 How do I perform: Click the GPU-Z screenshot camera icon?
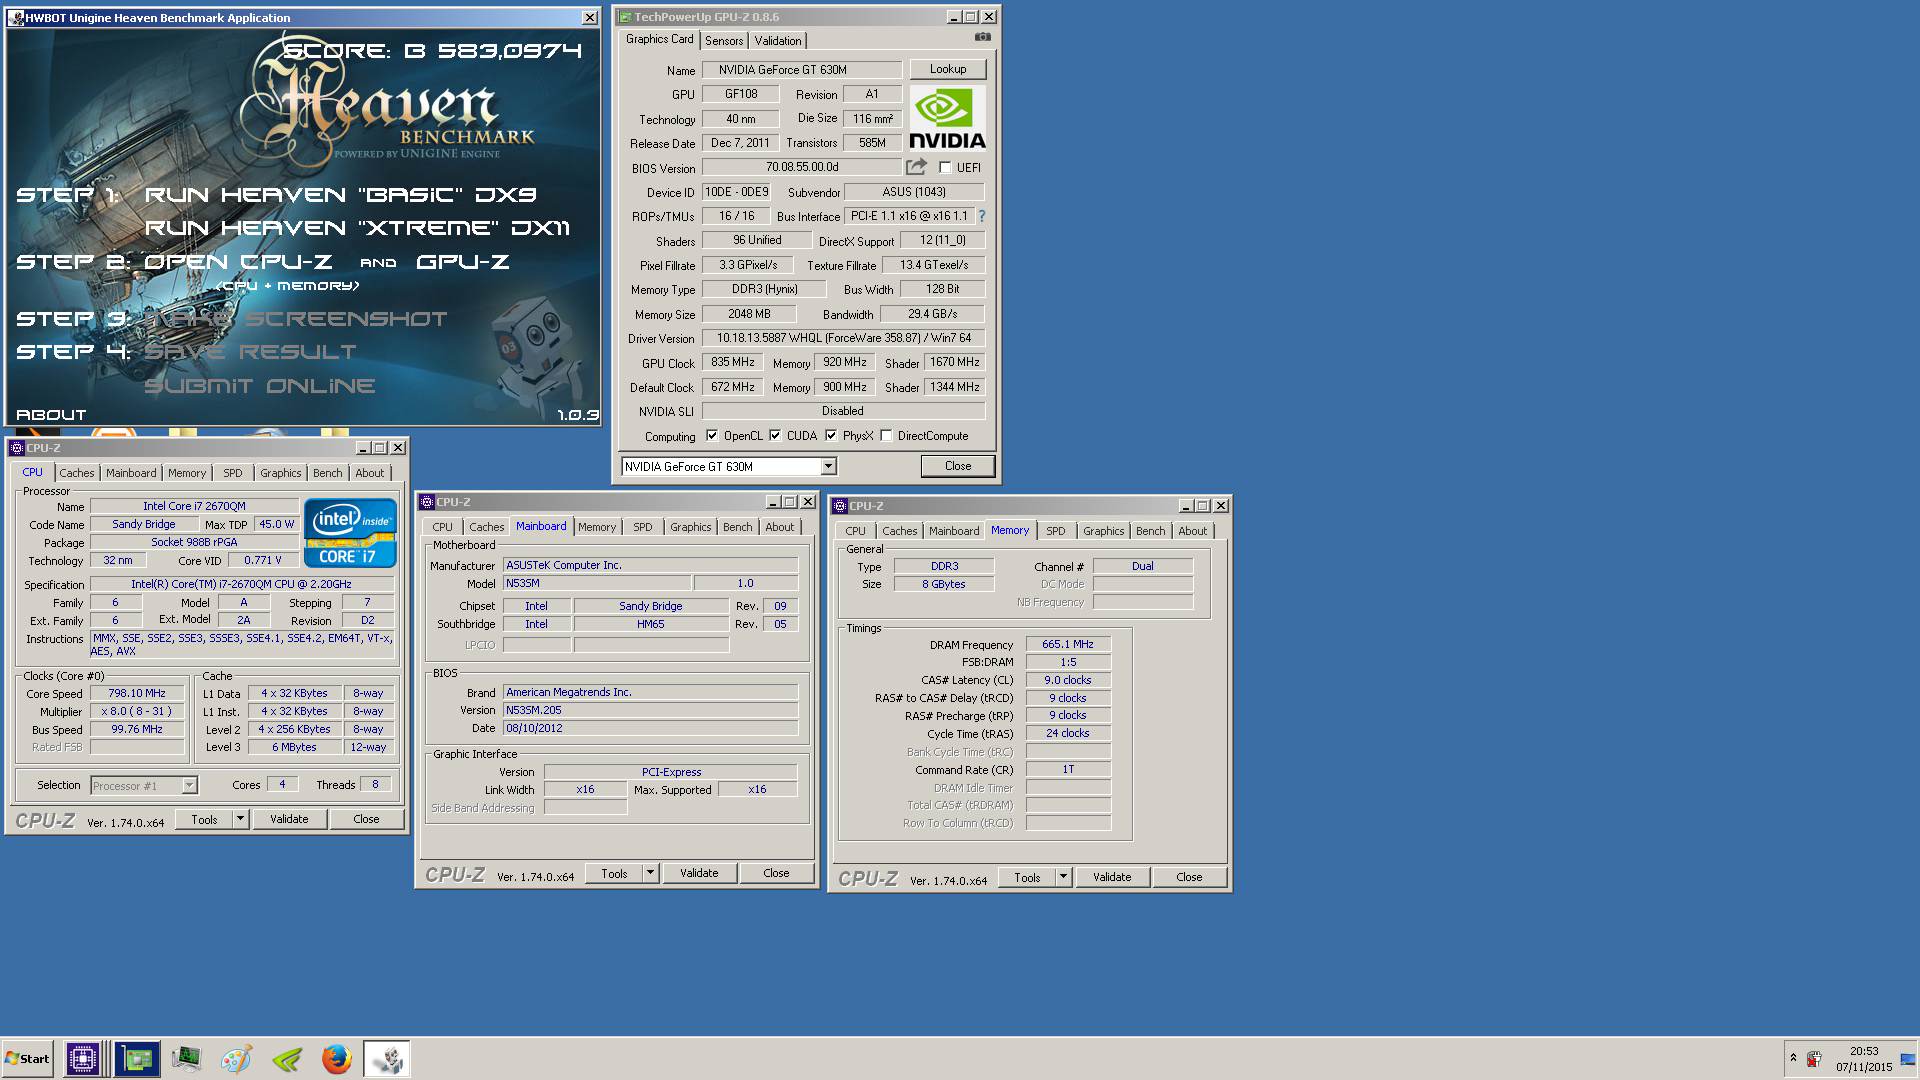click(x=983, y=38)
